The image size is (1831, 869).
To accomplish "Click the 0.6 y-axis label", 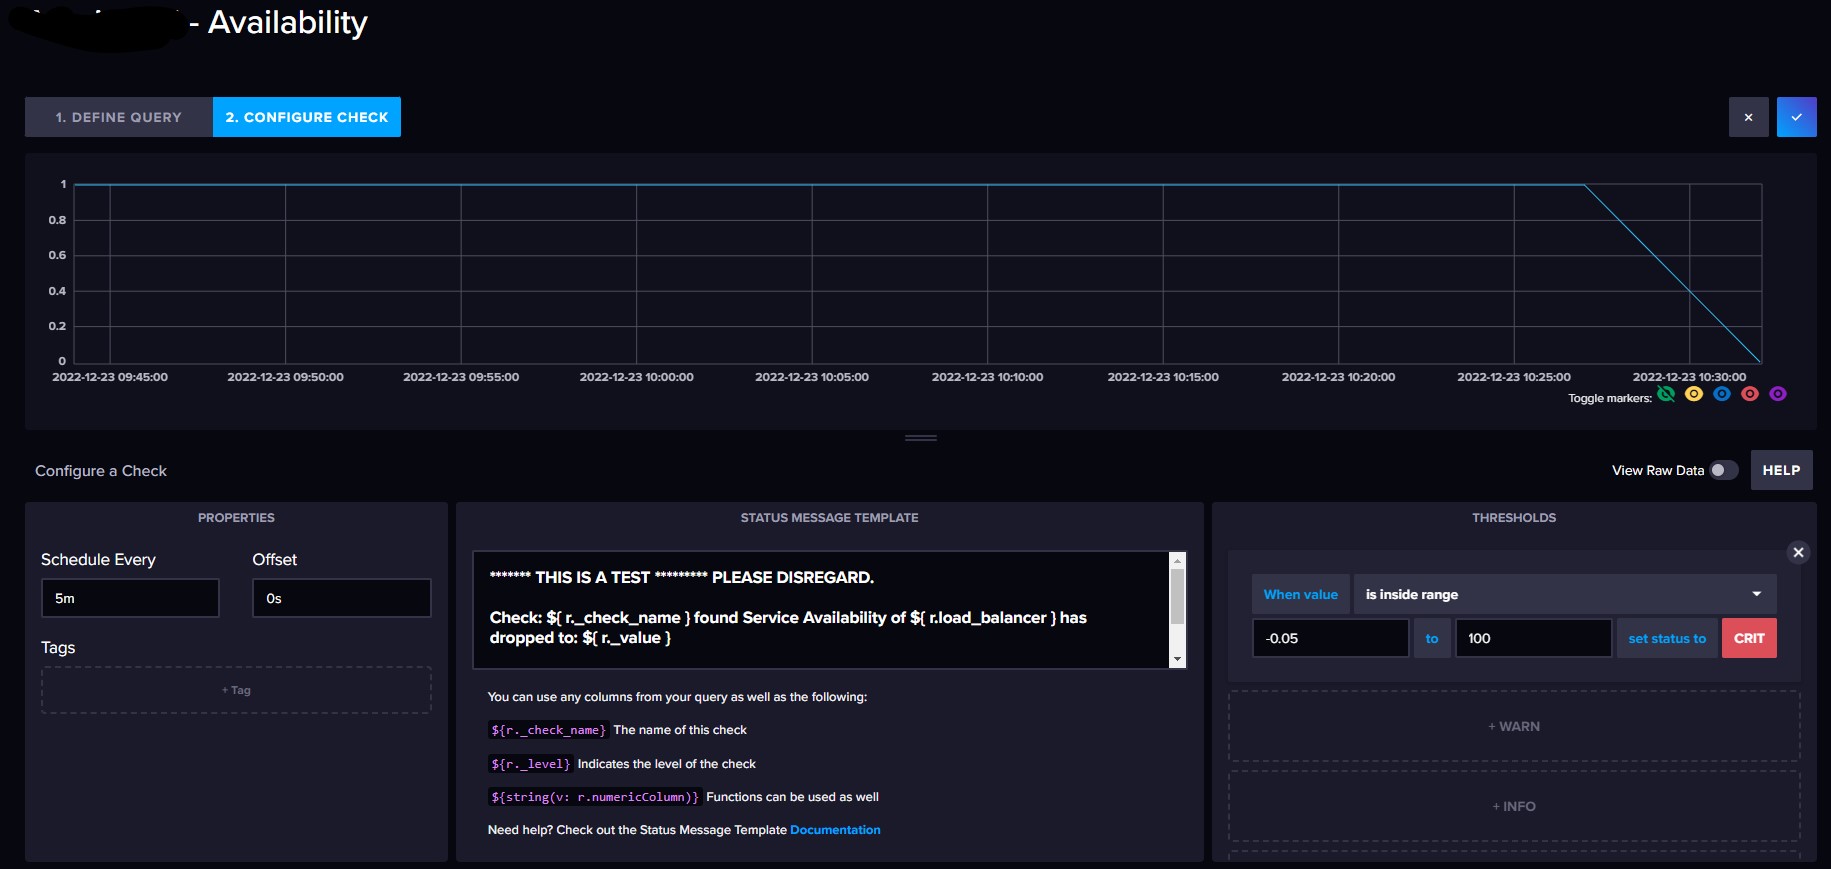I will 57,255.
